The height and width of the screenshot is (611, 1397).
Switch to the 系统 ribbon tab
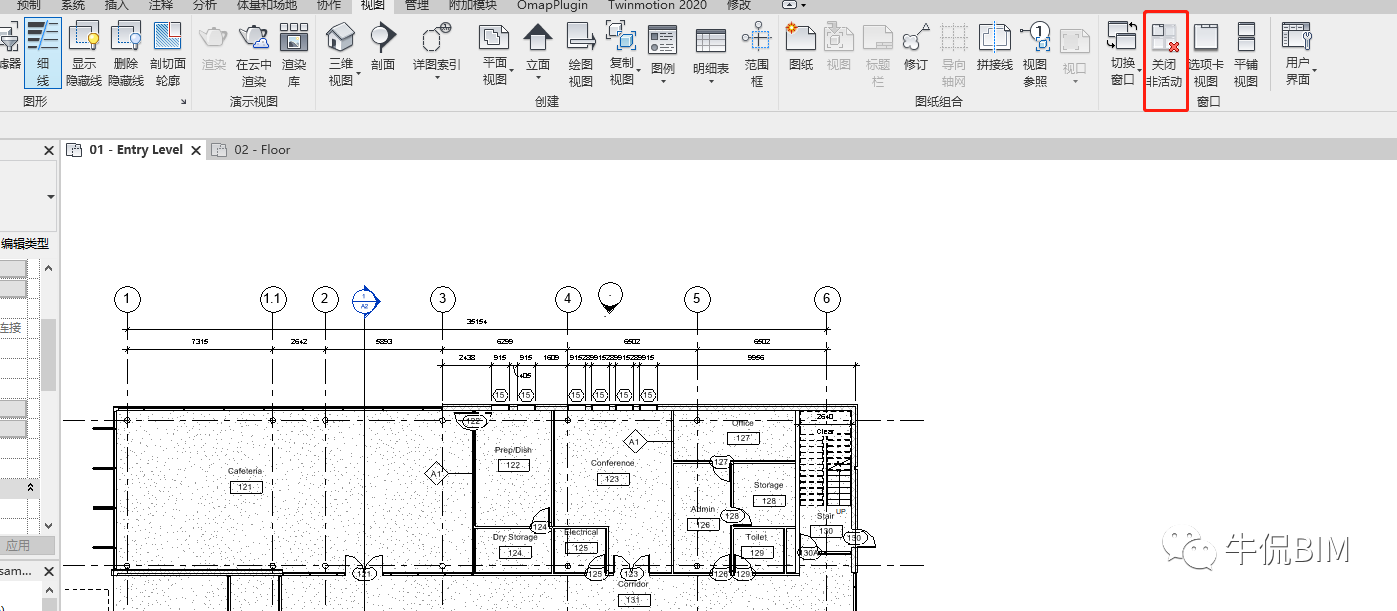point(73,5)
